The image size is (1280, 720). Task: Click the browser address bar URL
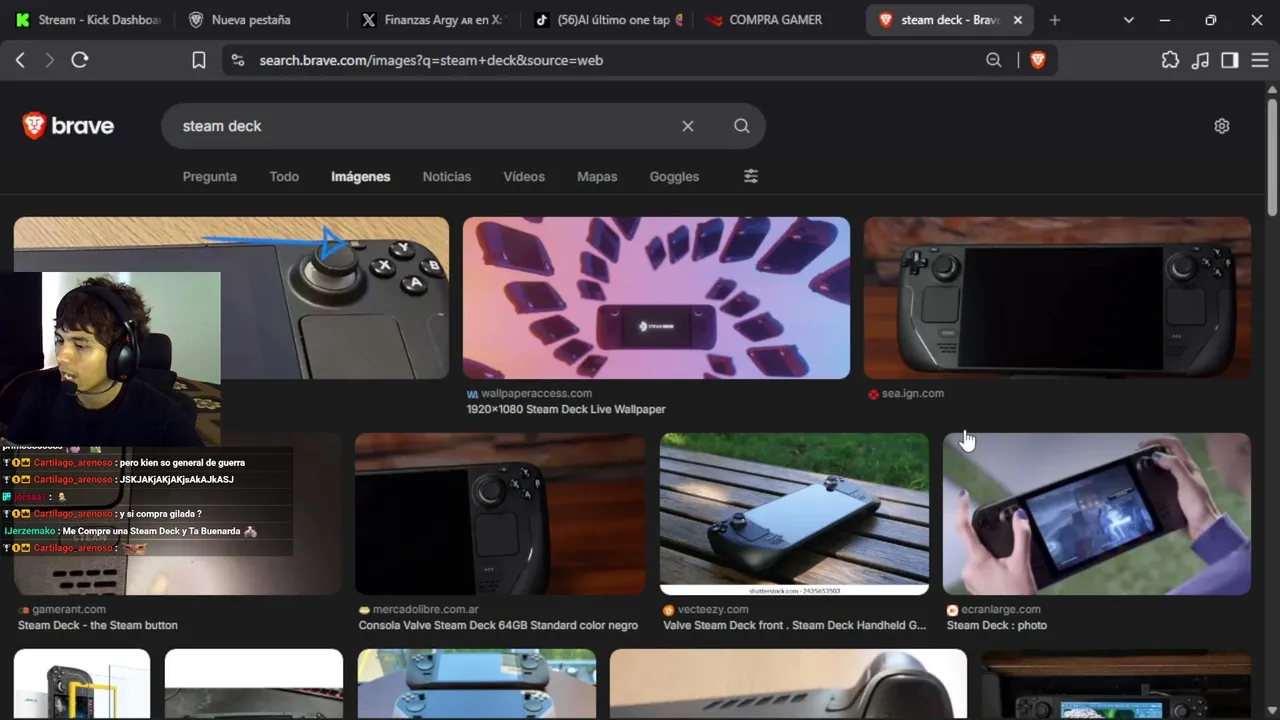coord(431,60)
